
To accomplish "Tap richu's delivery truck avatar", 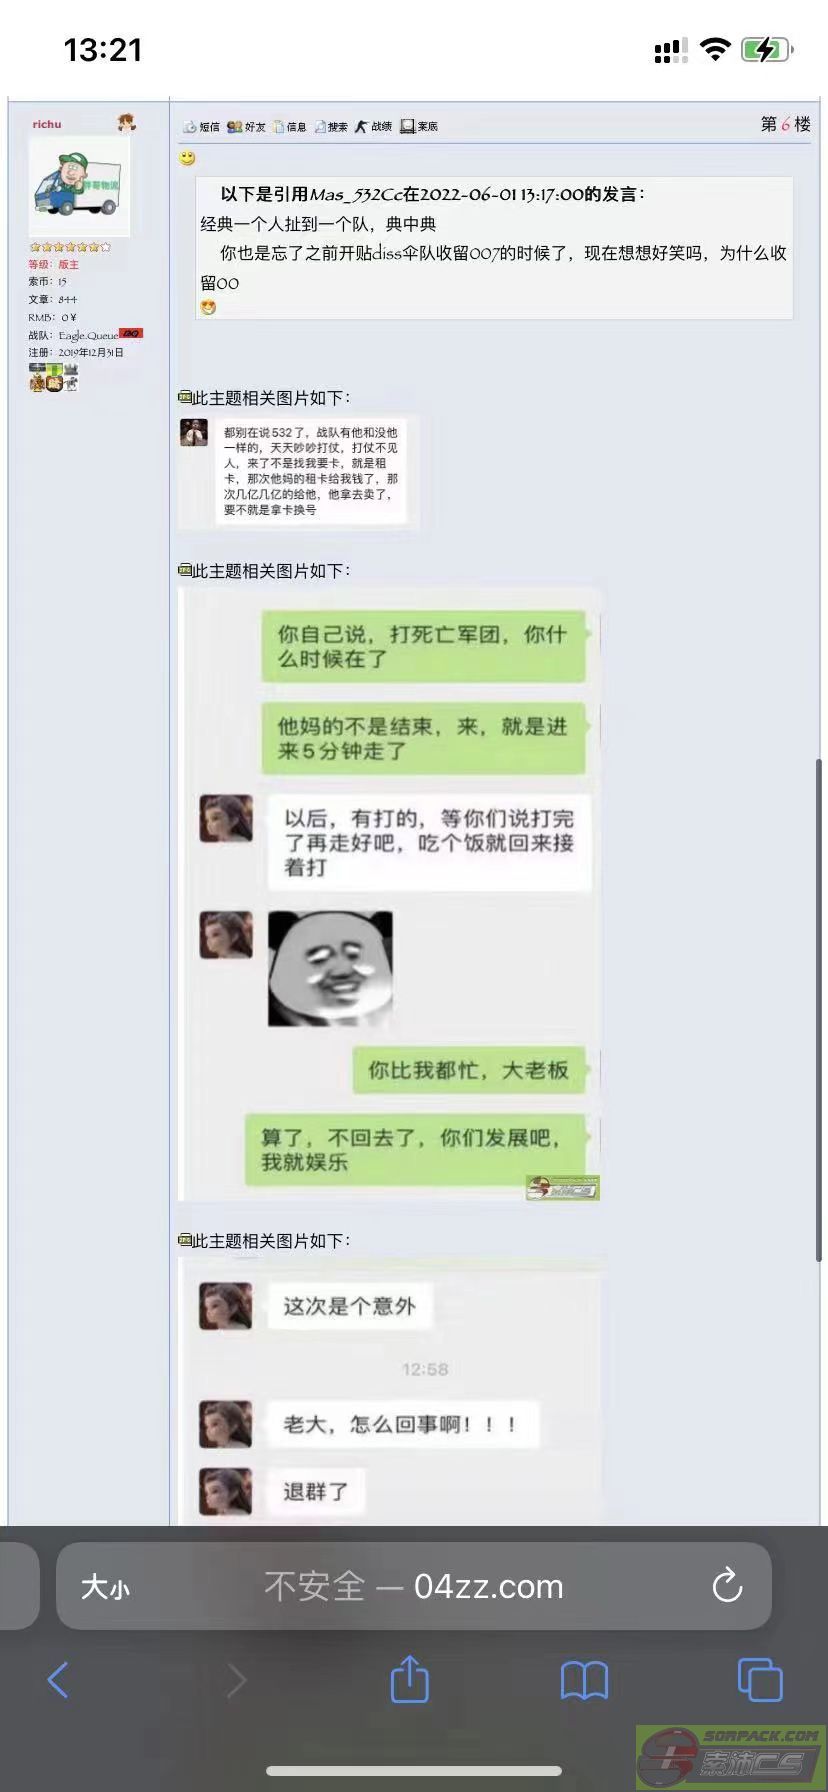I will click(79, 185).
